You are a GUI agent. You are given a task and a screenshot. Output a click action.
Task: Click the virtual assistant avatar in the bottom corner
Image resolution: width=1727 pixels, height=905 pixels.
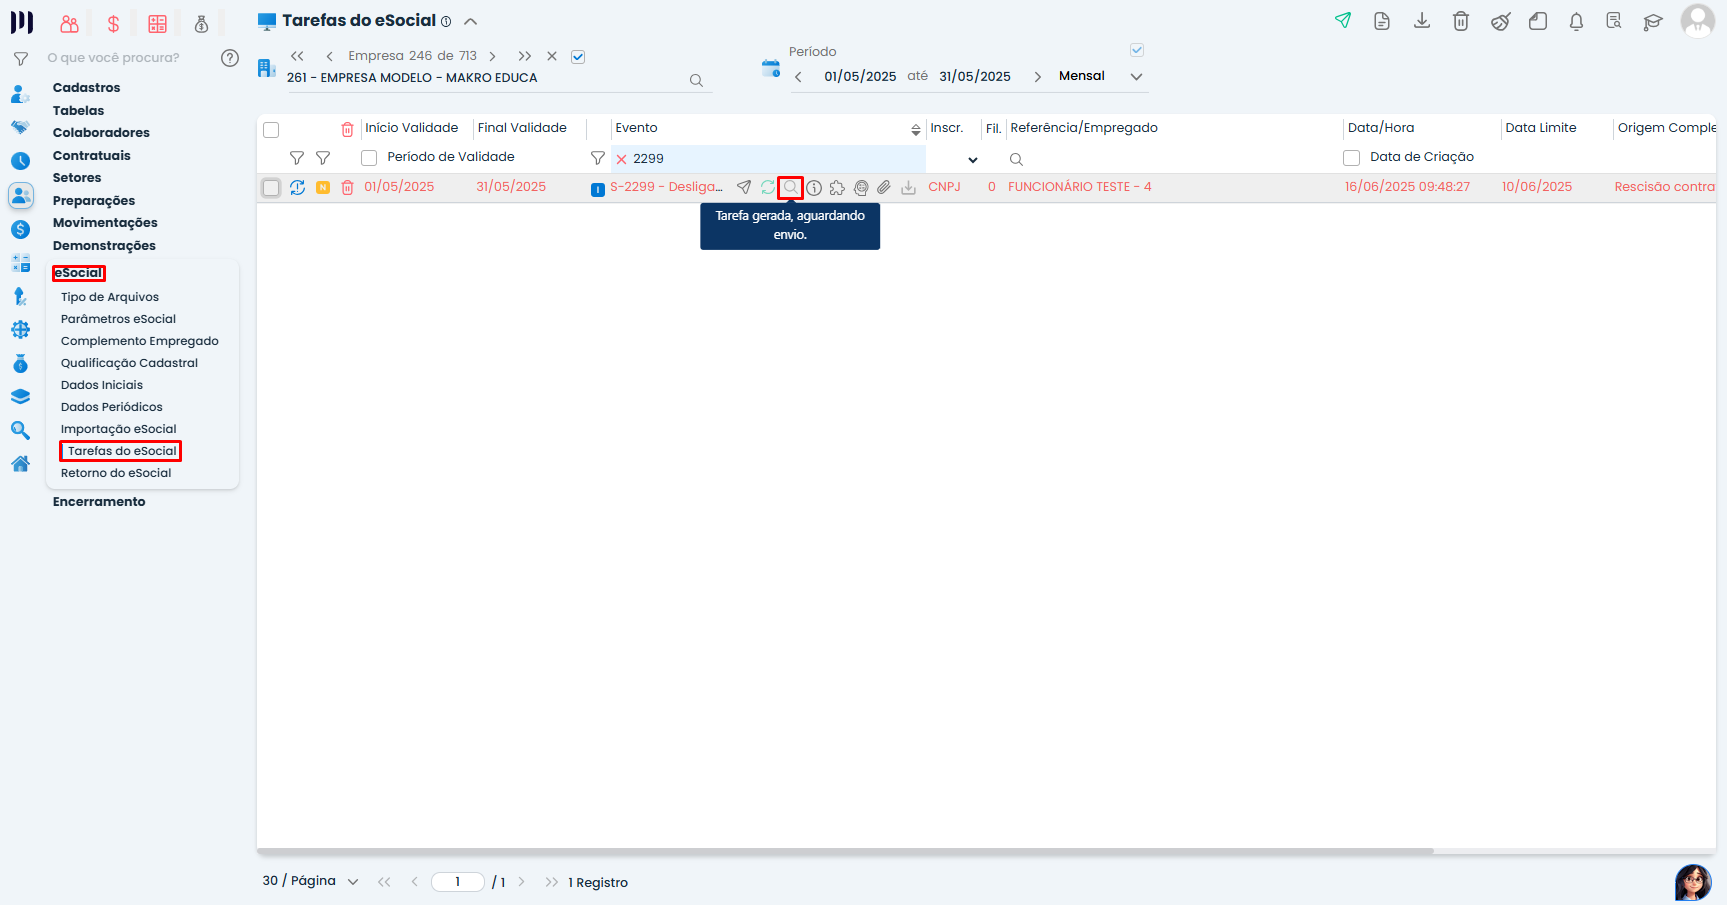pos(1693,882)
